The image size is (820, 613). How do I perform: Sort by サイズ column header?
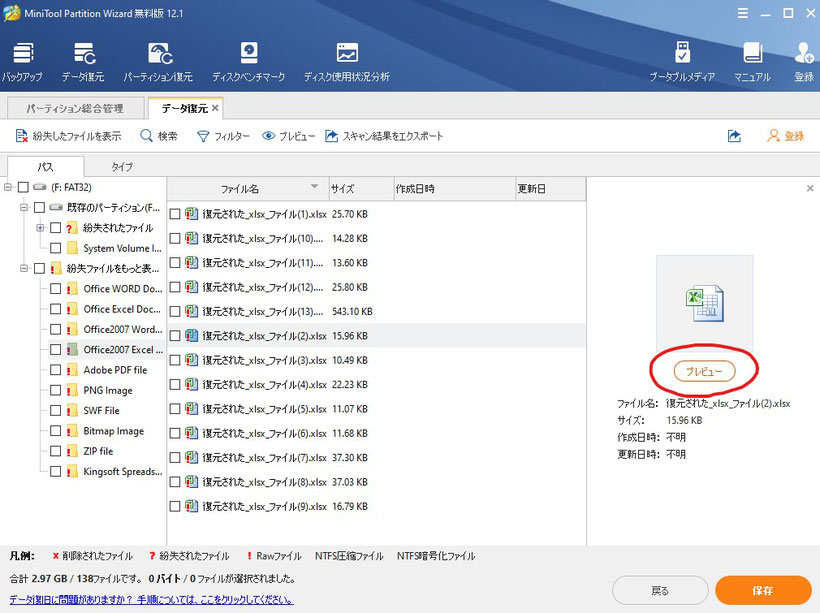(361, 189)
